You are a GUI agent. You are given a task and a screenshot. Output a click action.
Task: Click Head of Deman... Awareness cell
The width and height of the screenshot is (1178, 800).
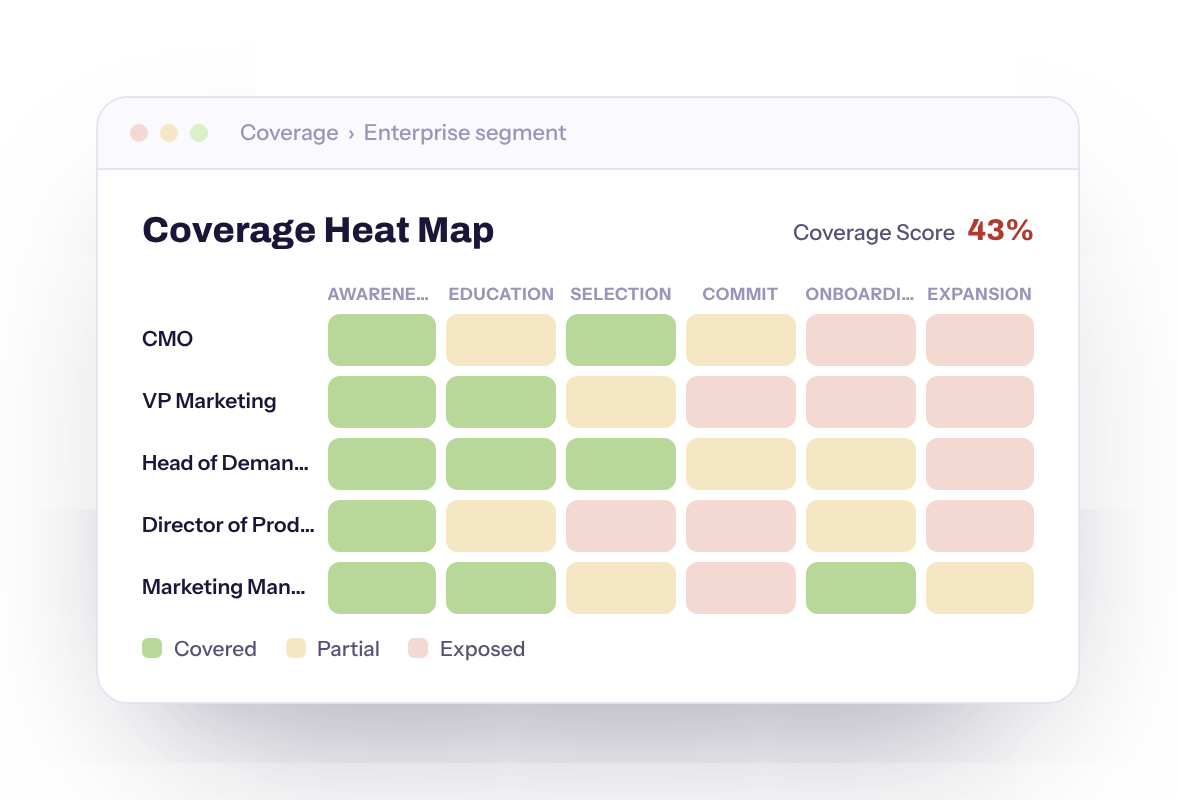382,464
